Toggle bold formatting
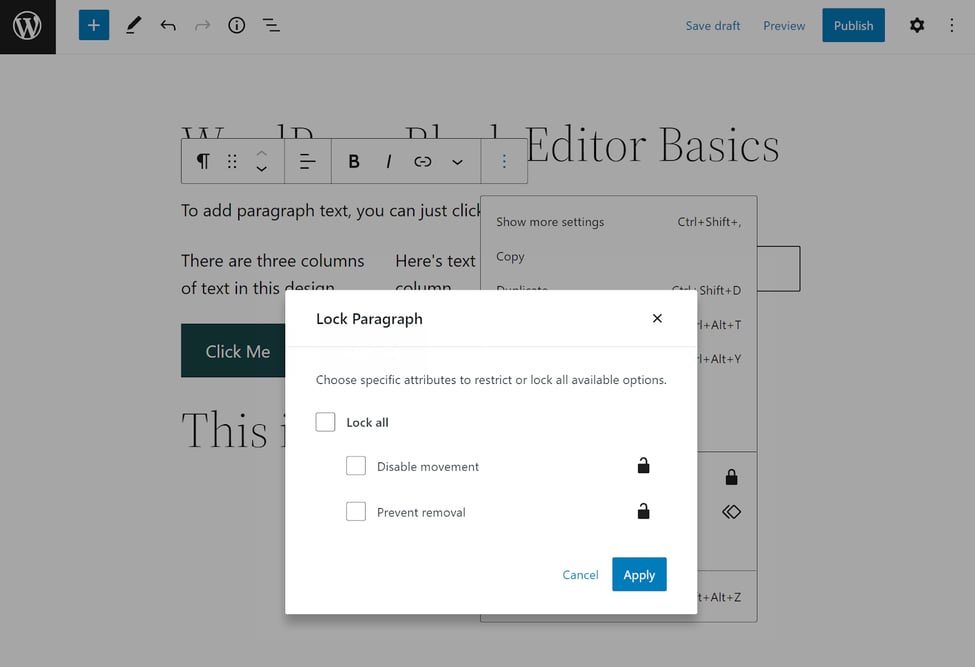Screen dimensions: 975x667 tap(354, 162)
